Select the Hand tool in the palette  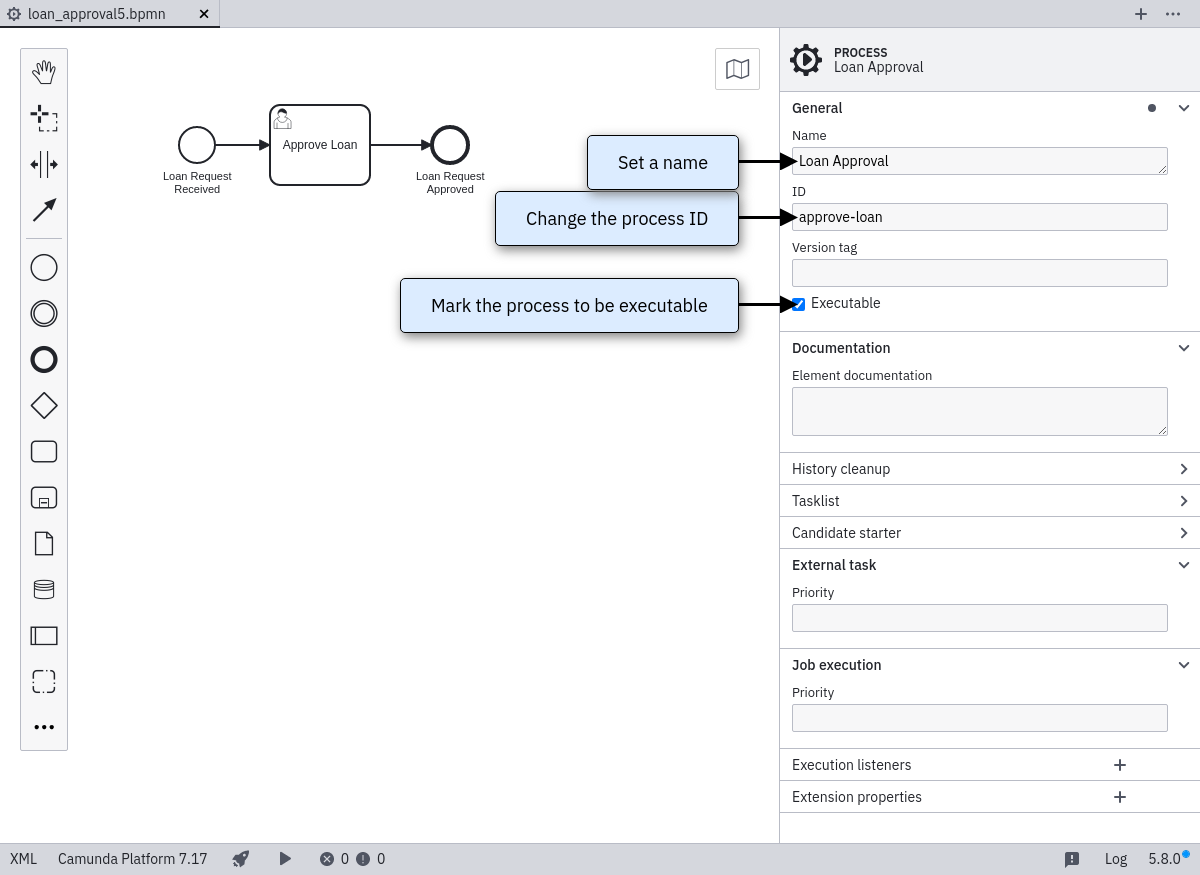point(44,72)
